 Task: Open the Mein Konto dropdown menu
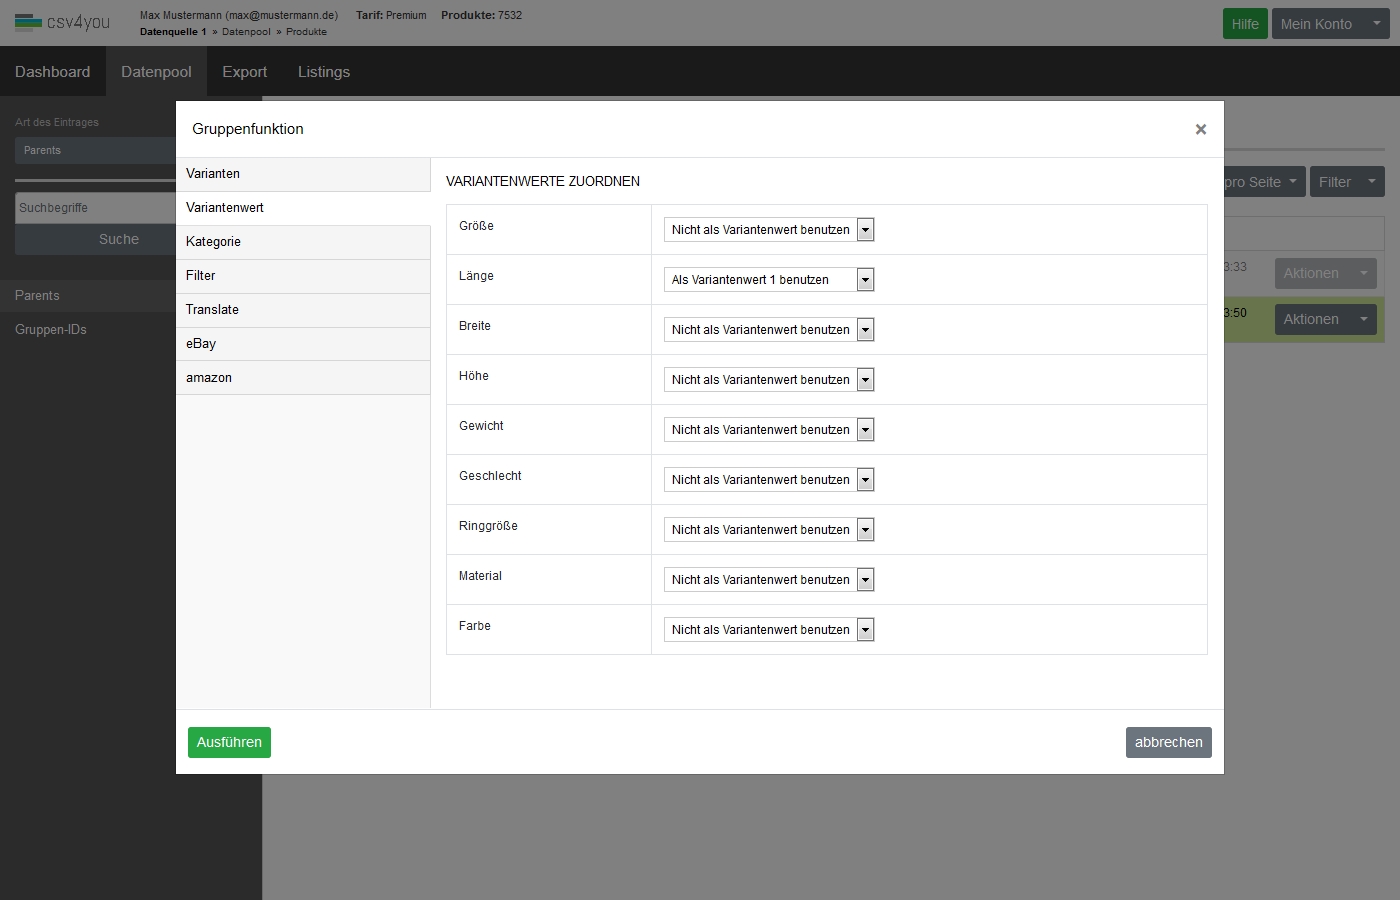(1330, 24)
